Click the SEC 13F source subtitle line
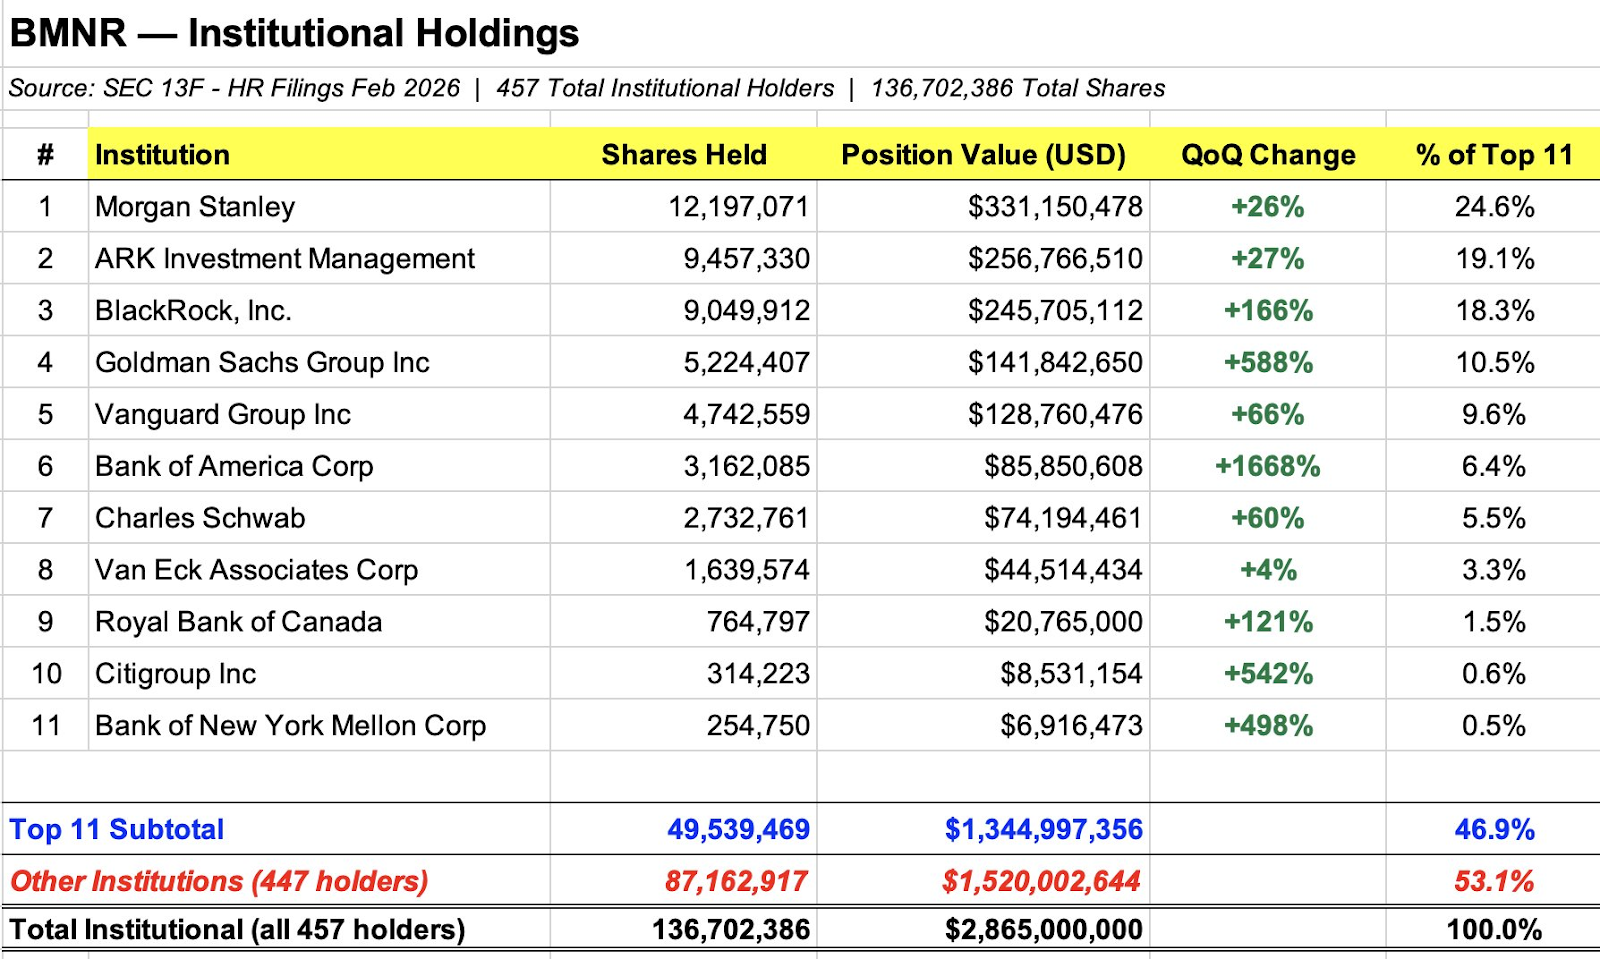 [x=586, y=89]
